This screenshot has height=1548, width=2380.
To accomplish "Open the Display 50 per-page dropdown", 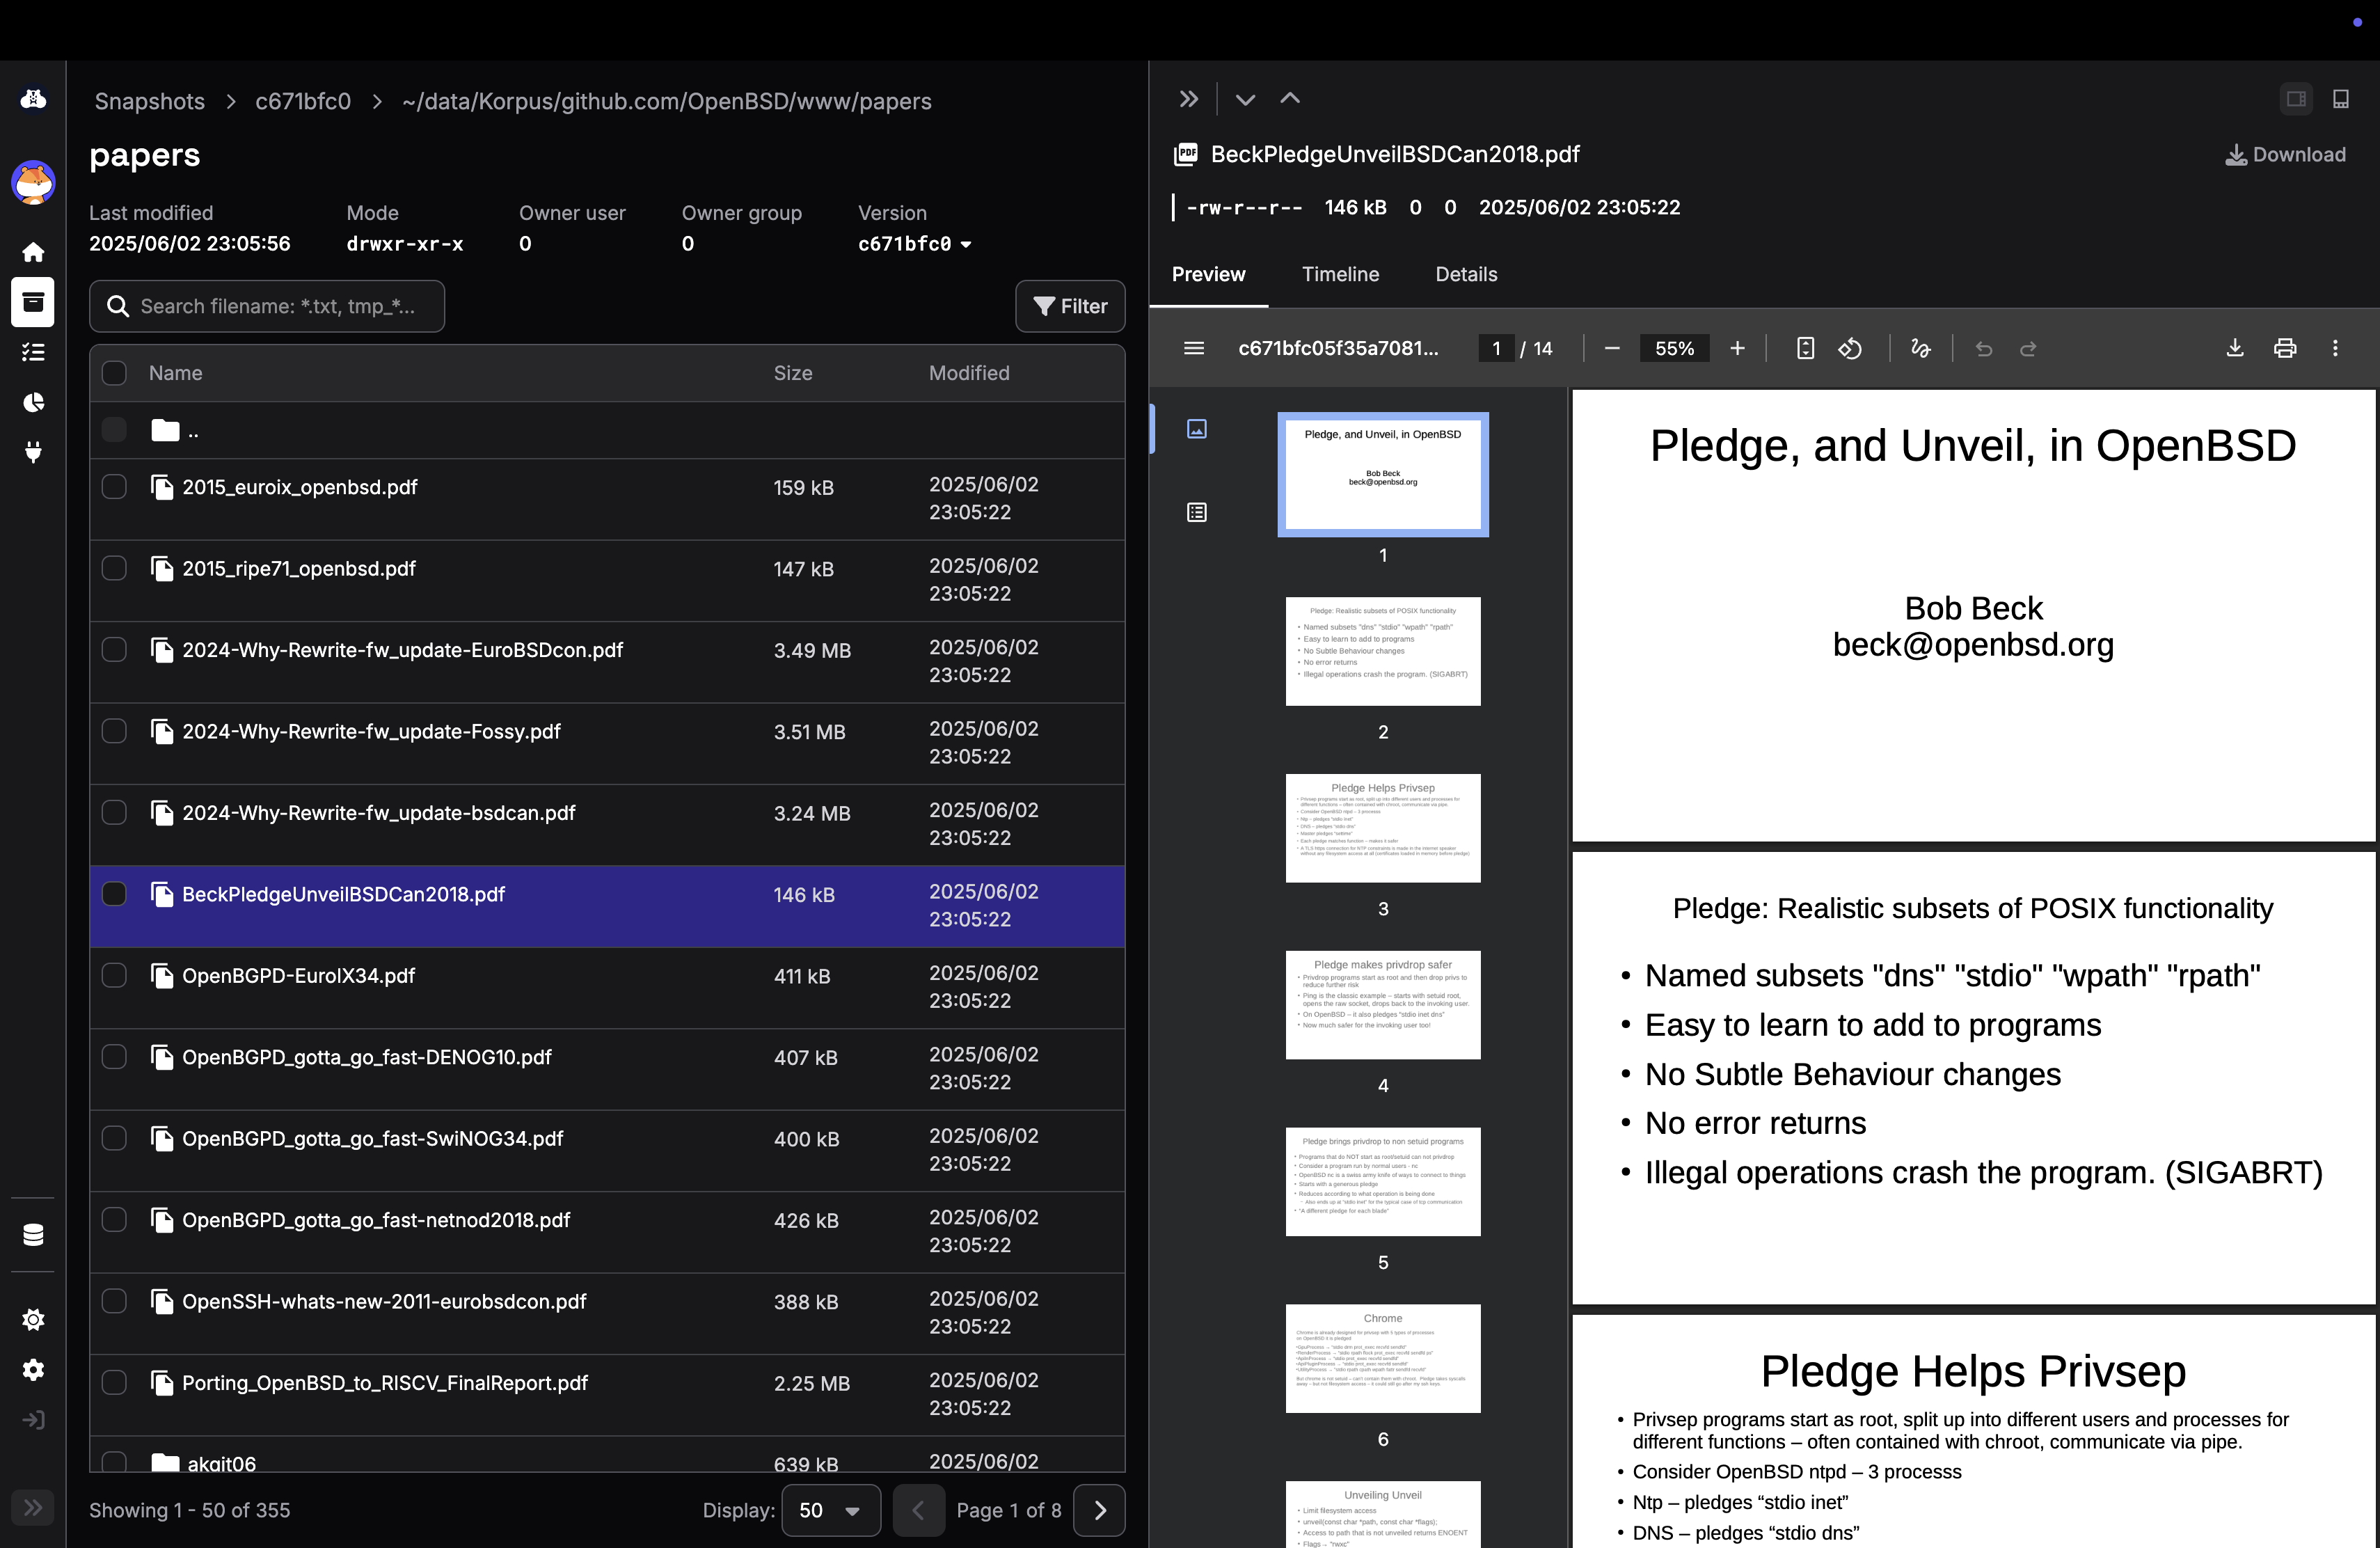I will coord(830,1510).
